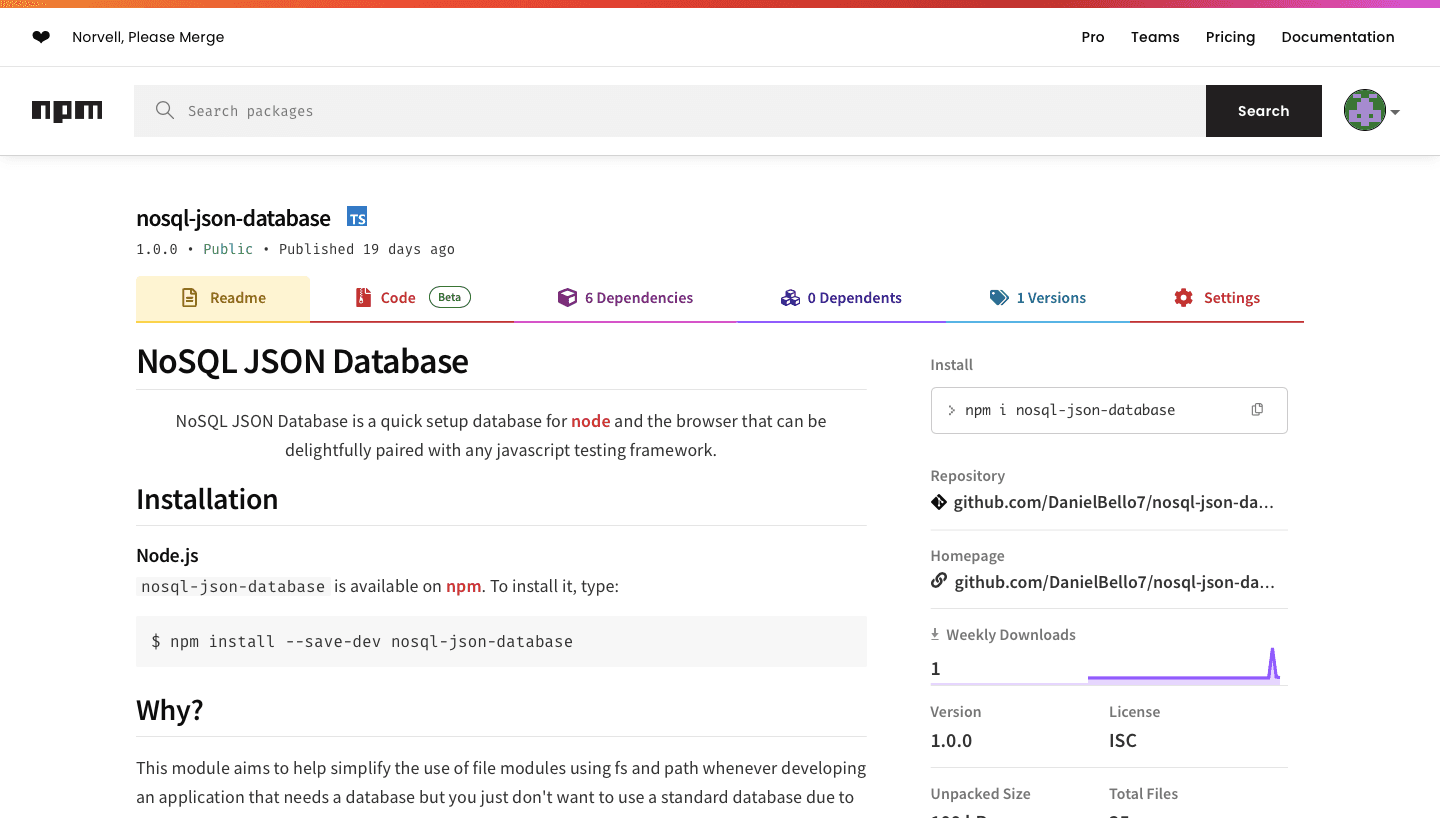Viewport: 1440px width, 818px height.
Task: Open the 1 Versions tab
Action: (x=1037, y=298)
